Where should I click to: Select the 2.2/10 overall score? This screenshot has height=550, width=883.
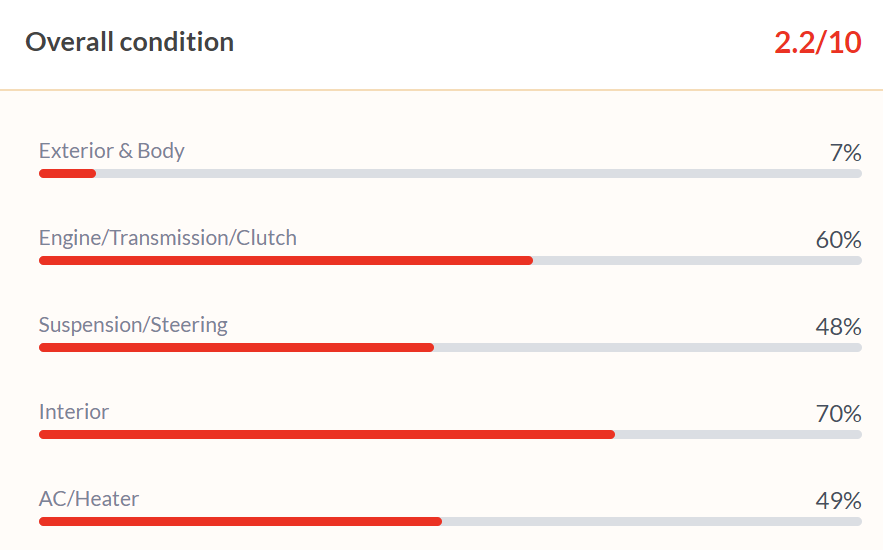tap(818, 42)
